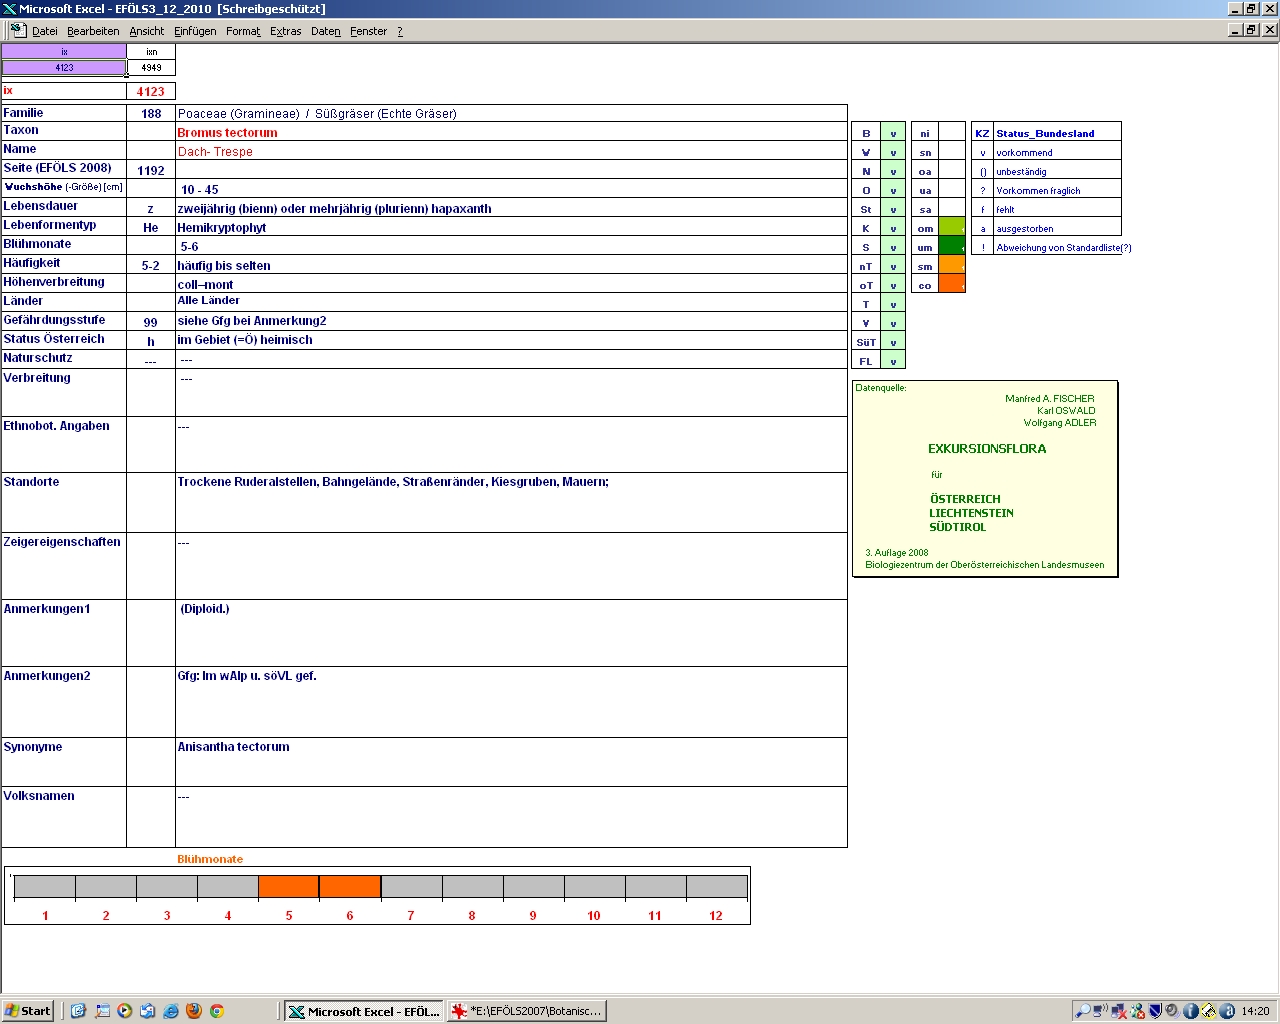The height and width of the screenshot is (1024, 1280).
Task: Select the purple index cell showing 4123
Action: (x=64, y=68)
